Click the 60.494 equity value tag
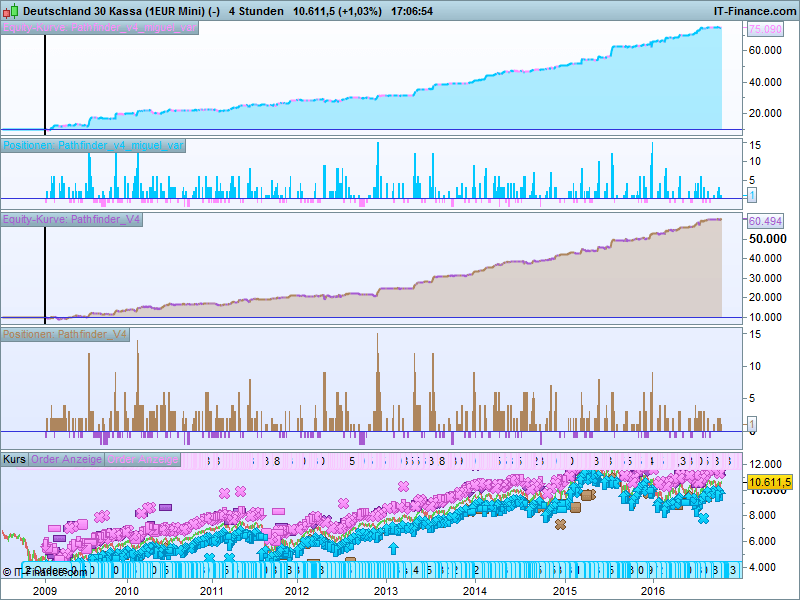 [765, 221]
